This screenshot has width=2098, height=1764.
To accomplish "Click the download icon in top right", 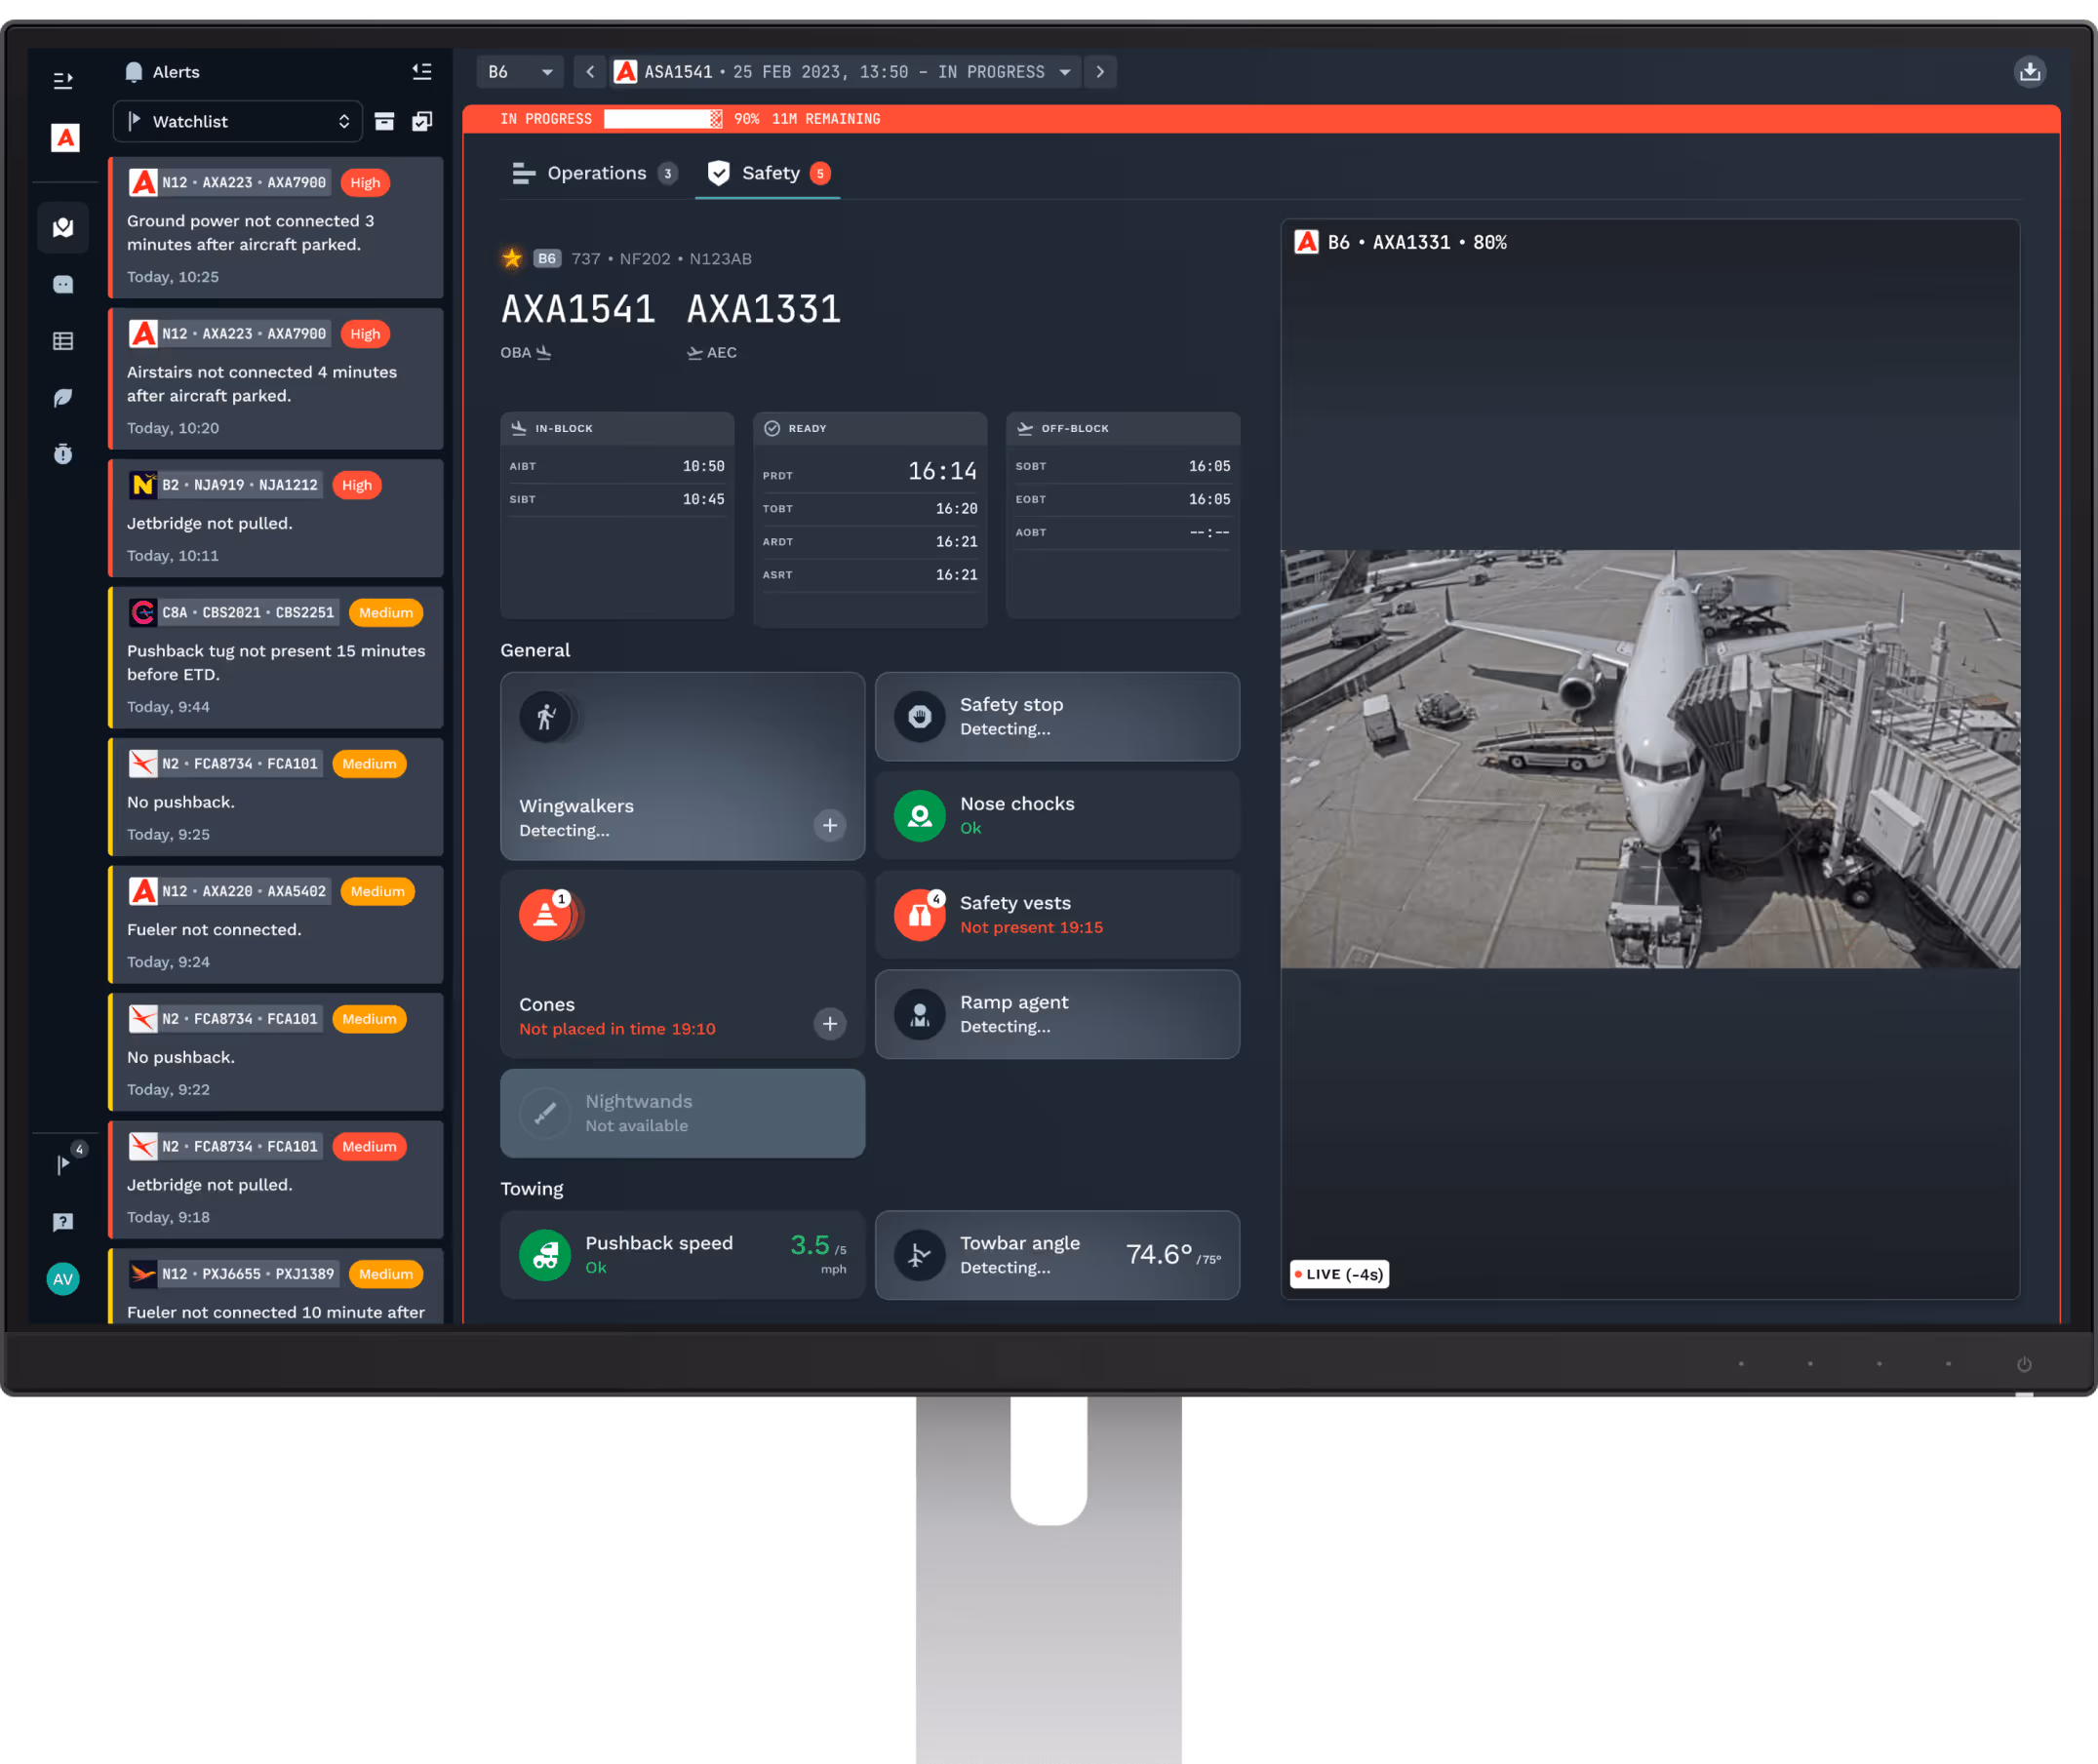I will [2029, 72].
